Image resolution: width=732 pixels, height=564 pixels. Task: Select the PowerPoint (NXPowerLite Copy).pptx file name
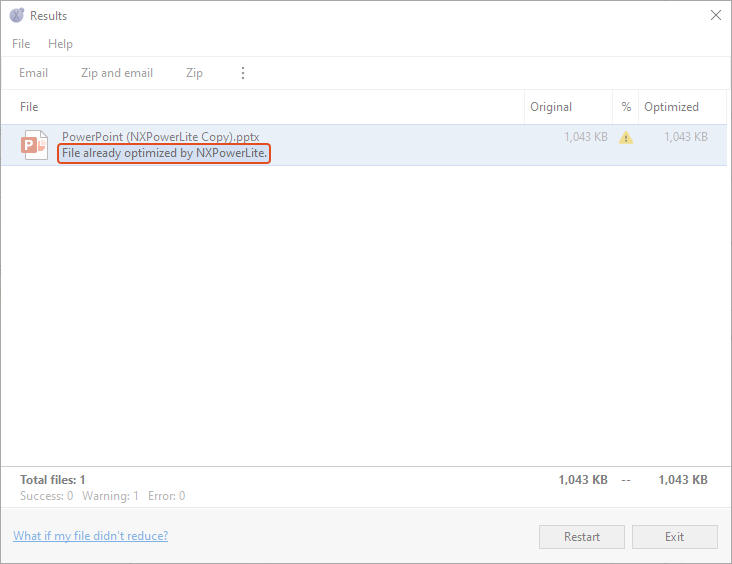(x=161, y=137)
